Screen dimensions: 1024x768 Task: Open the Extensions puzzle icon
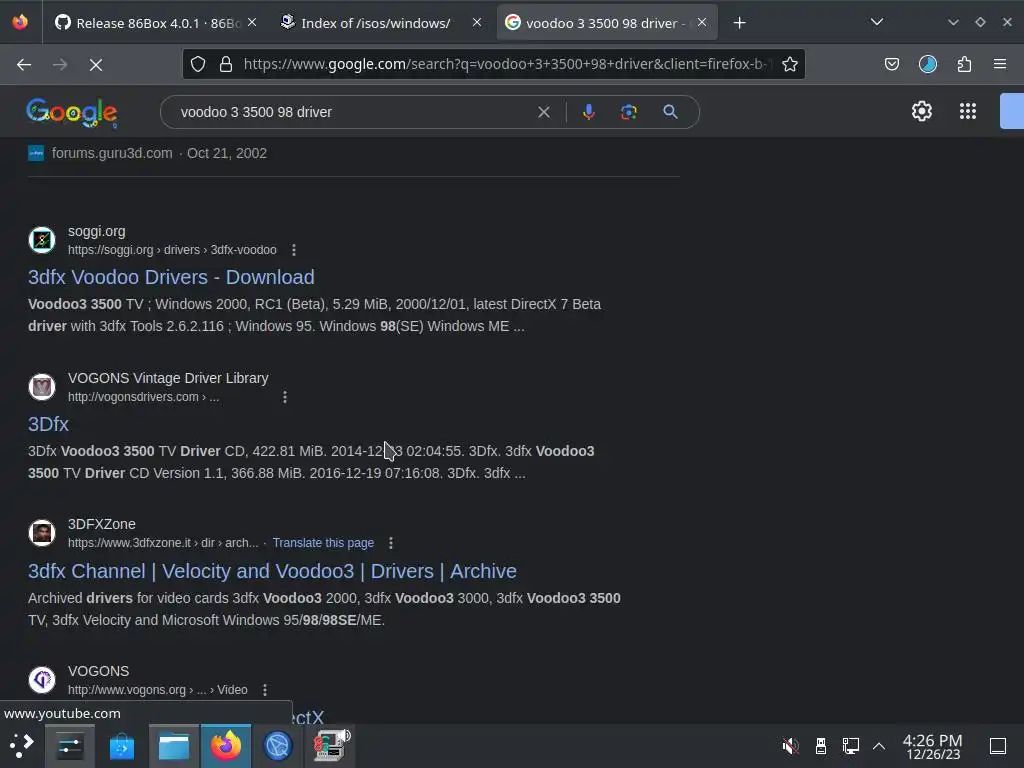[x=964, y=64]
